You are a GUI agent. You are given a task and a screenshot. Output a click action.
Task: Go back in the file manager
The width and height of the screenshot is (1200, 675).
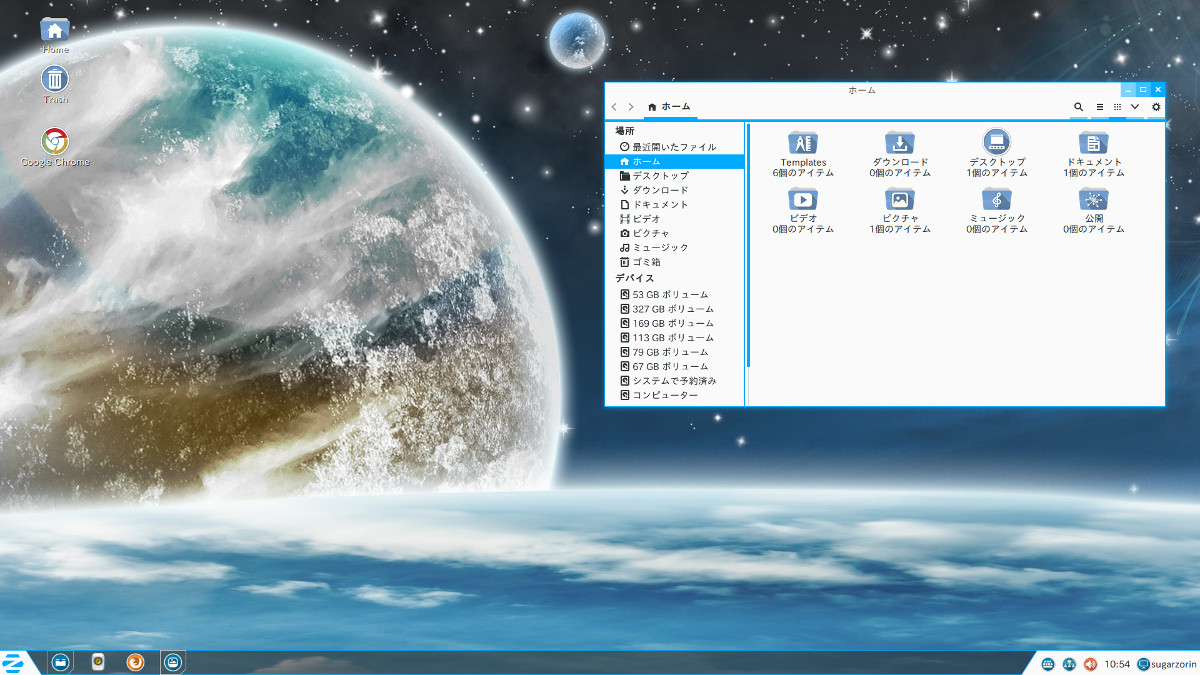click(614, 106)
